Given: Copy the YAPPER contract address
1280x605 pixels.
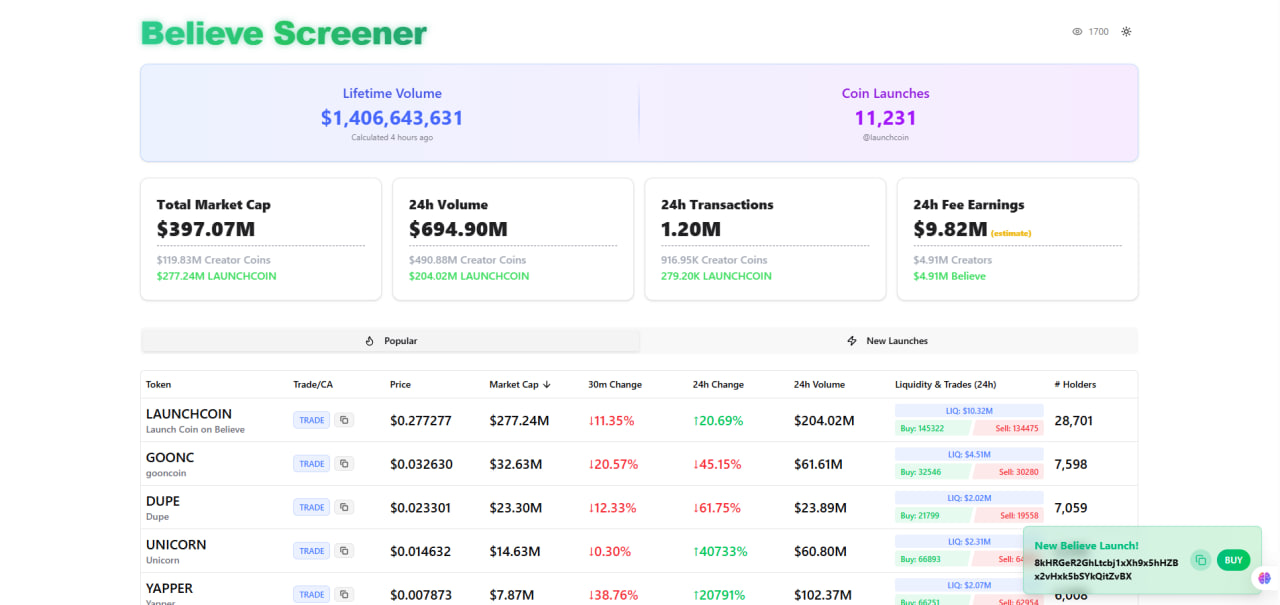Looking at the screenshot, I should click(344, 594).
